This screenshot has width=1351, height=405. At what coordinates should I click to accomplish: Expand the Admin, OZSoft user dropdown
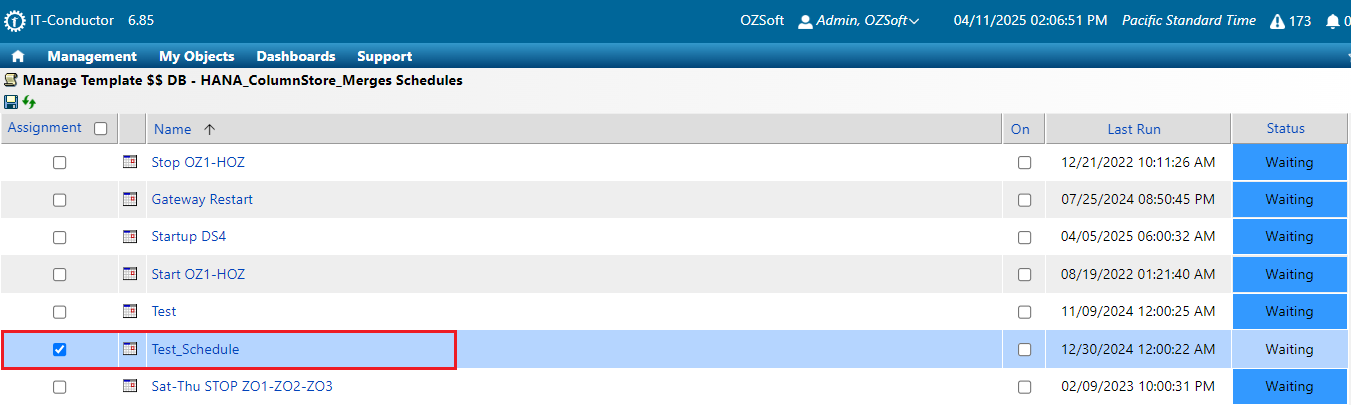pos(859,21)
